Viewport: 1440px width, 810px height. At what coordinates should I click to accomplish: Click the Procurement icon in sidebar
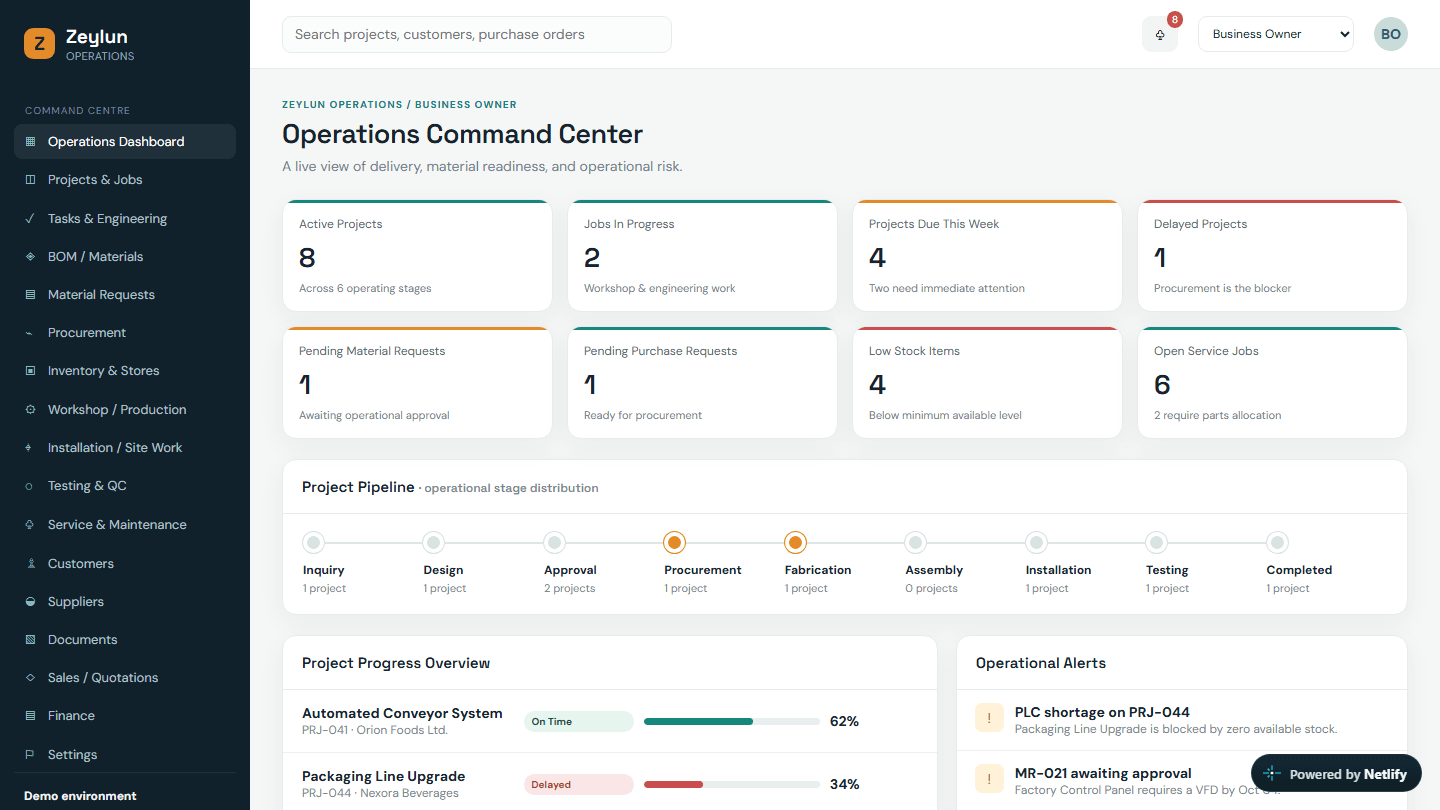[x=29, y=333]
